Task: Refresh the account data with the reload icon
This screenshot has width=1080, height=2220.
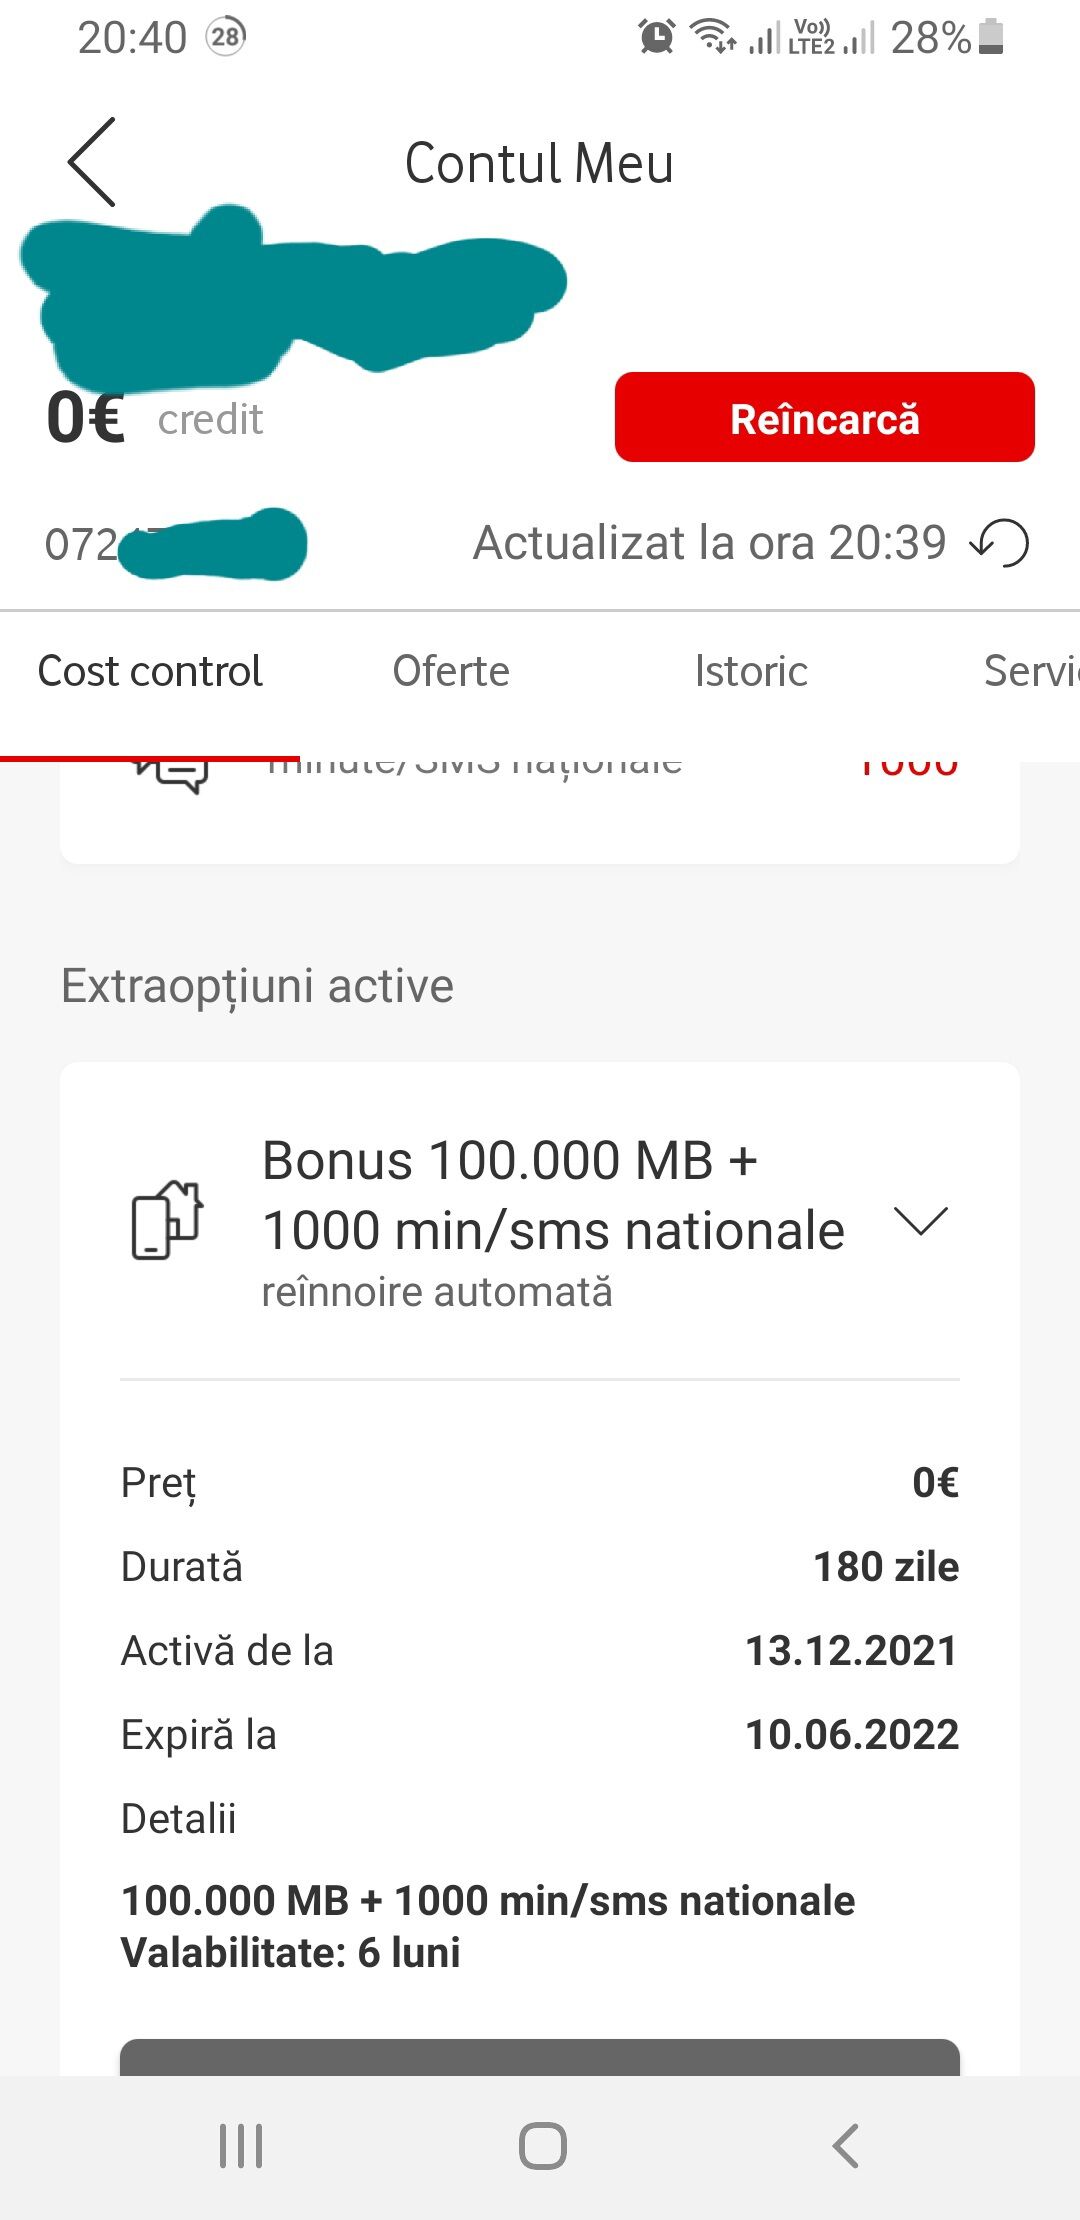Action: pyautogui.click(x=1000, y=543)
